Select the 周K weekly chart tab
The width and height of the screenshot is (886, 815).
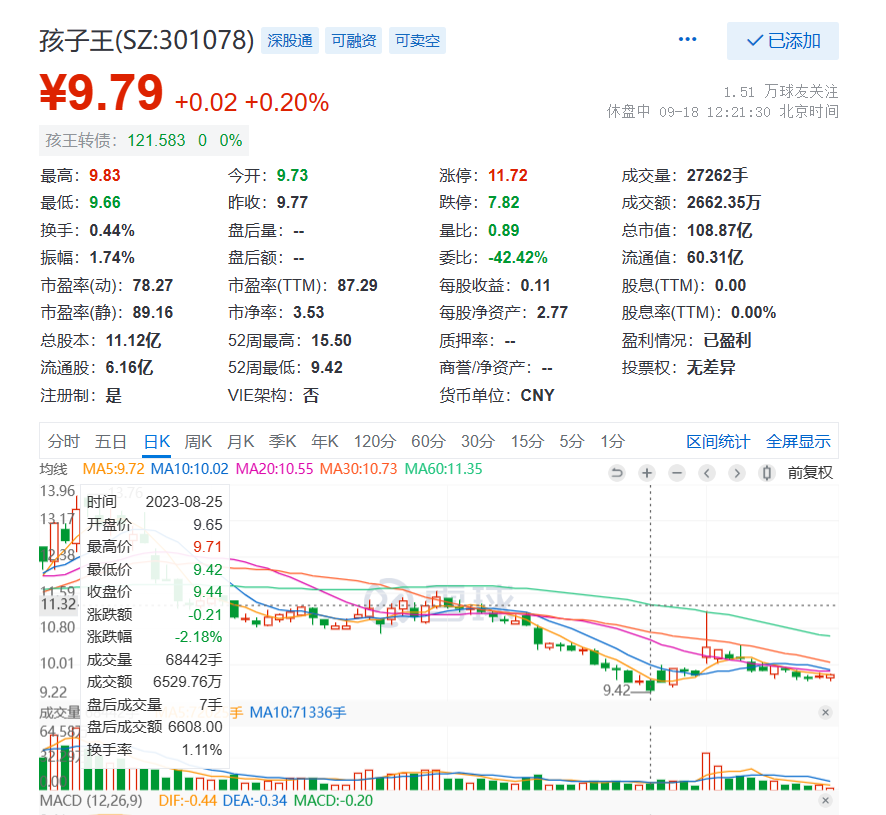pos(198,441)
